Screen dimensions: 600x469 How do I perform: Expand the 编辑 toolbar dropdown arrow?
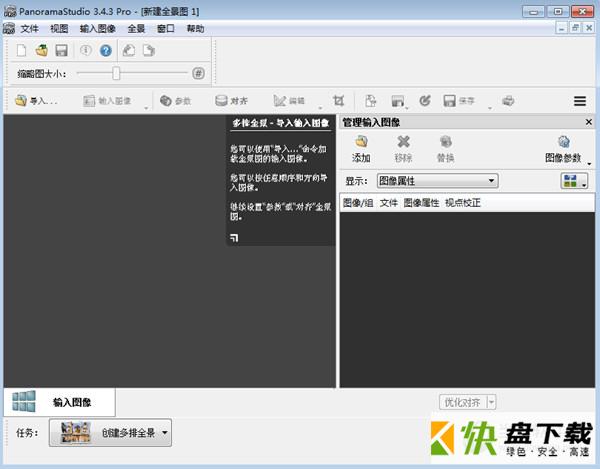(320, 108)
